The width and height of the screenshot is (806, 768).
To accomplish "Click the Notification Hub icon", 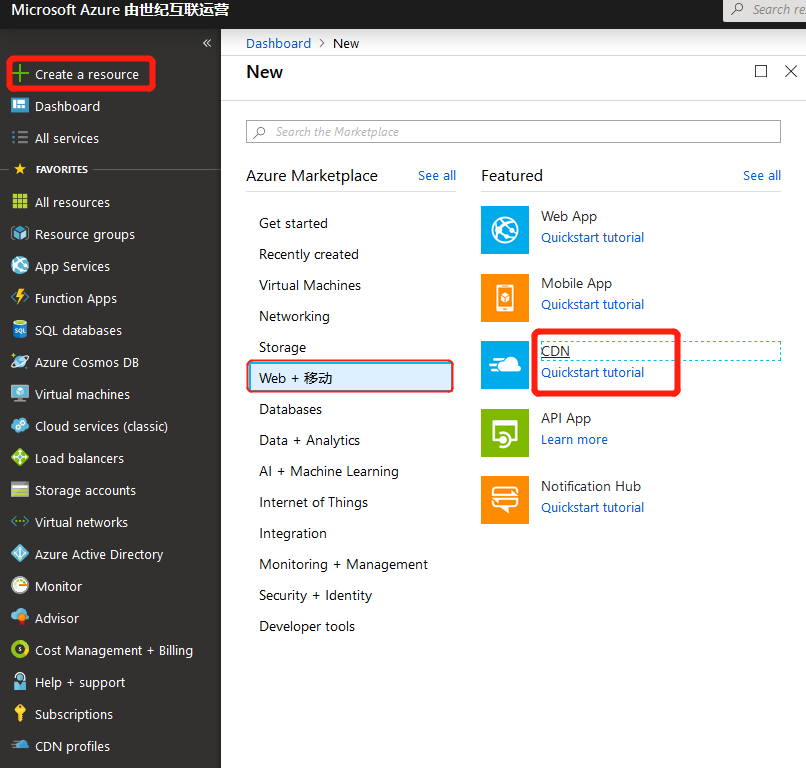I will pos(505,500).
